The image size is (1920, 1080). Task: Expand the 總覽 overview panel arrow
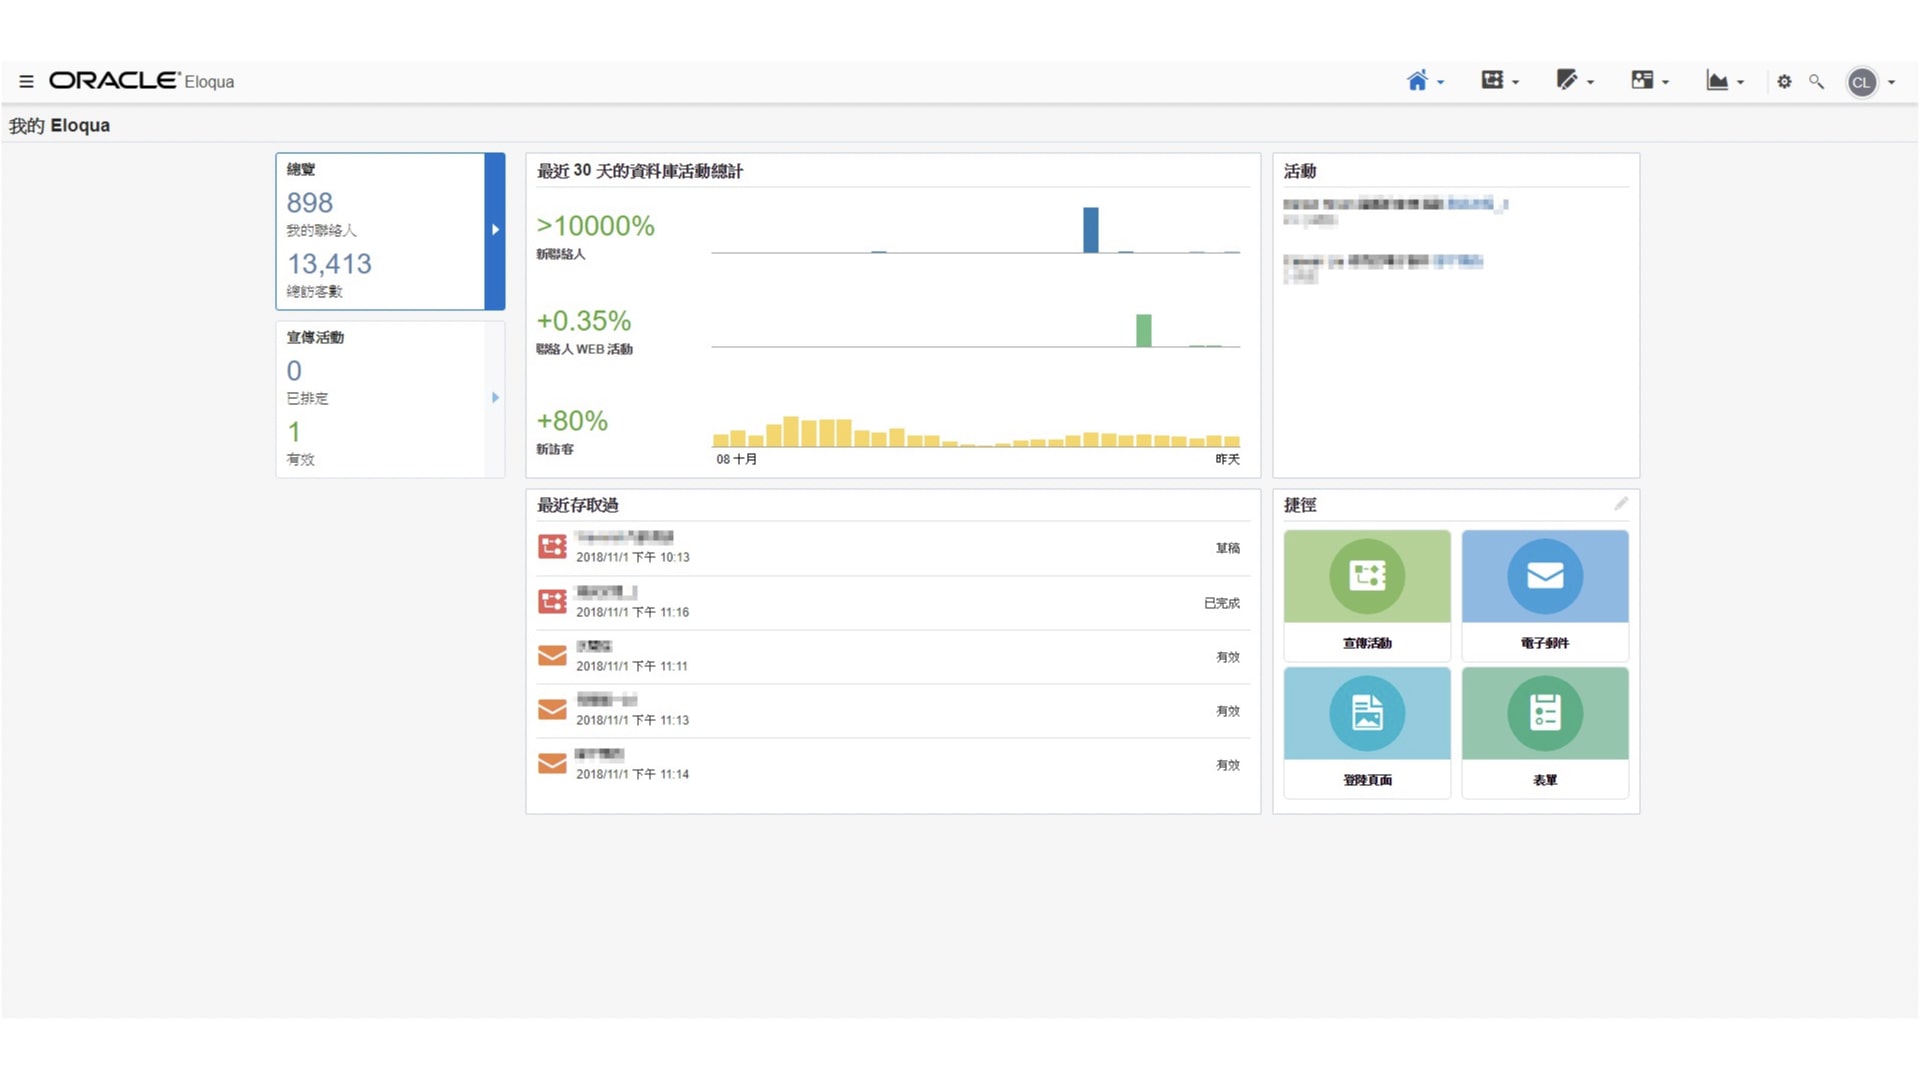pos(495,230)
